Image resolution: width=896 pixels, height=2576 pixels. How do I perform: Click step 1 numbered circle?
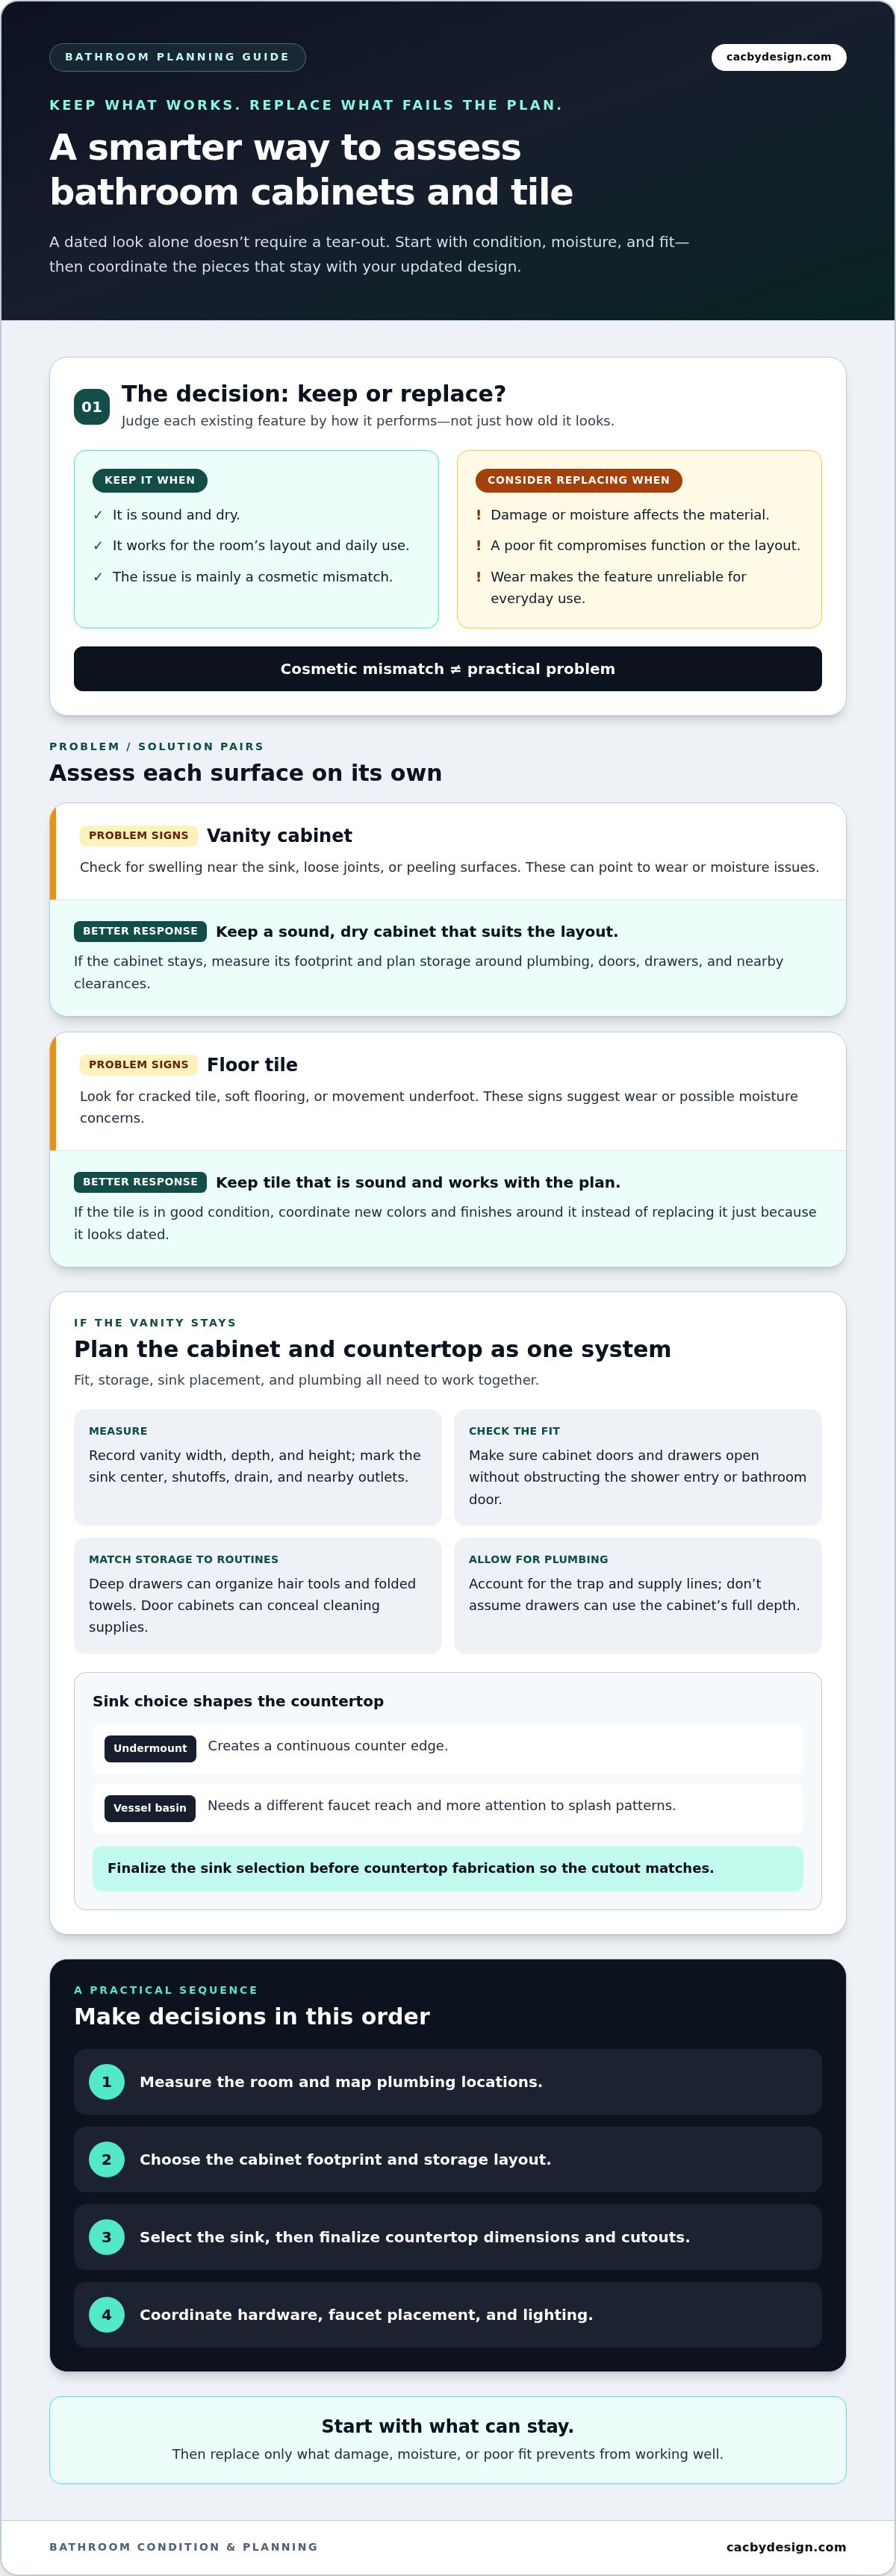click(107, 2082)
